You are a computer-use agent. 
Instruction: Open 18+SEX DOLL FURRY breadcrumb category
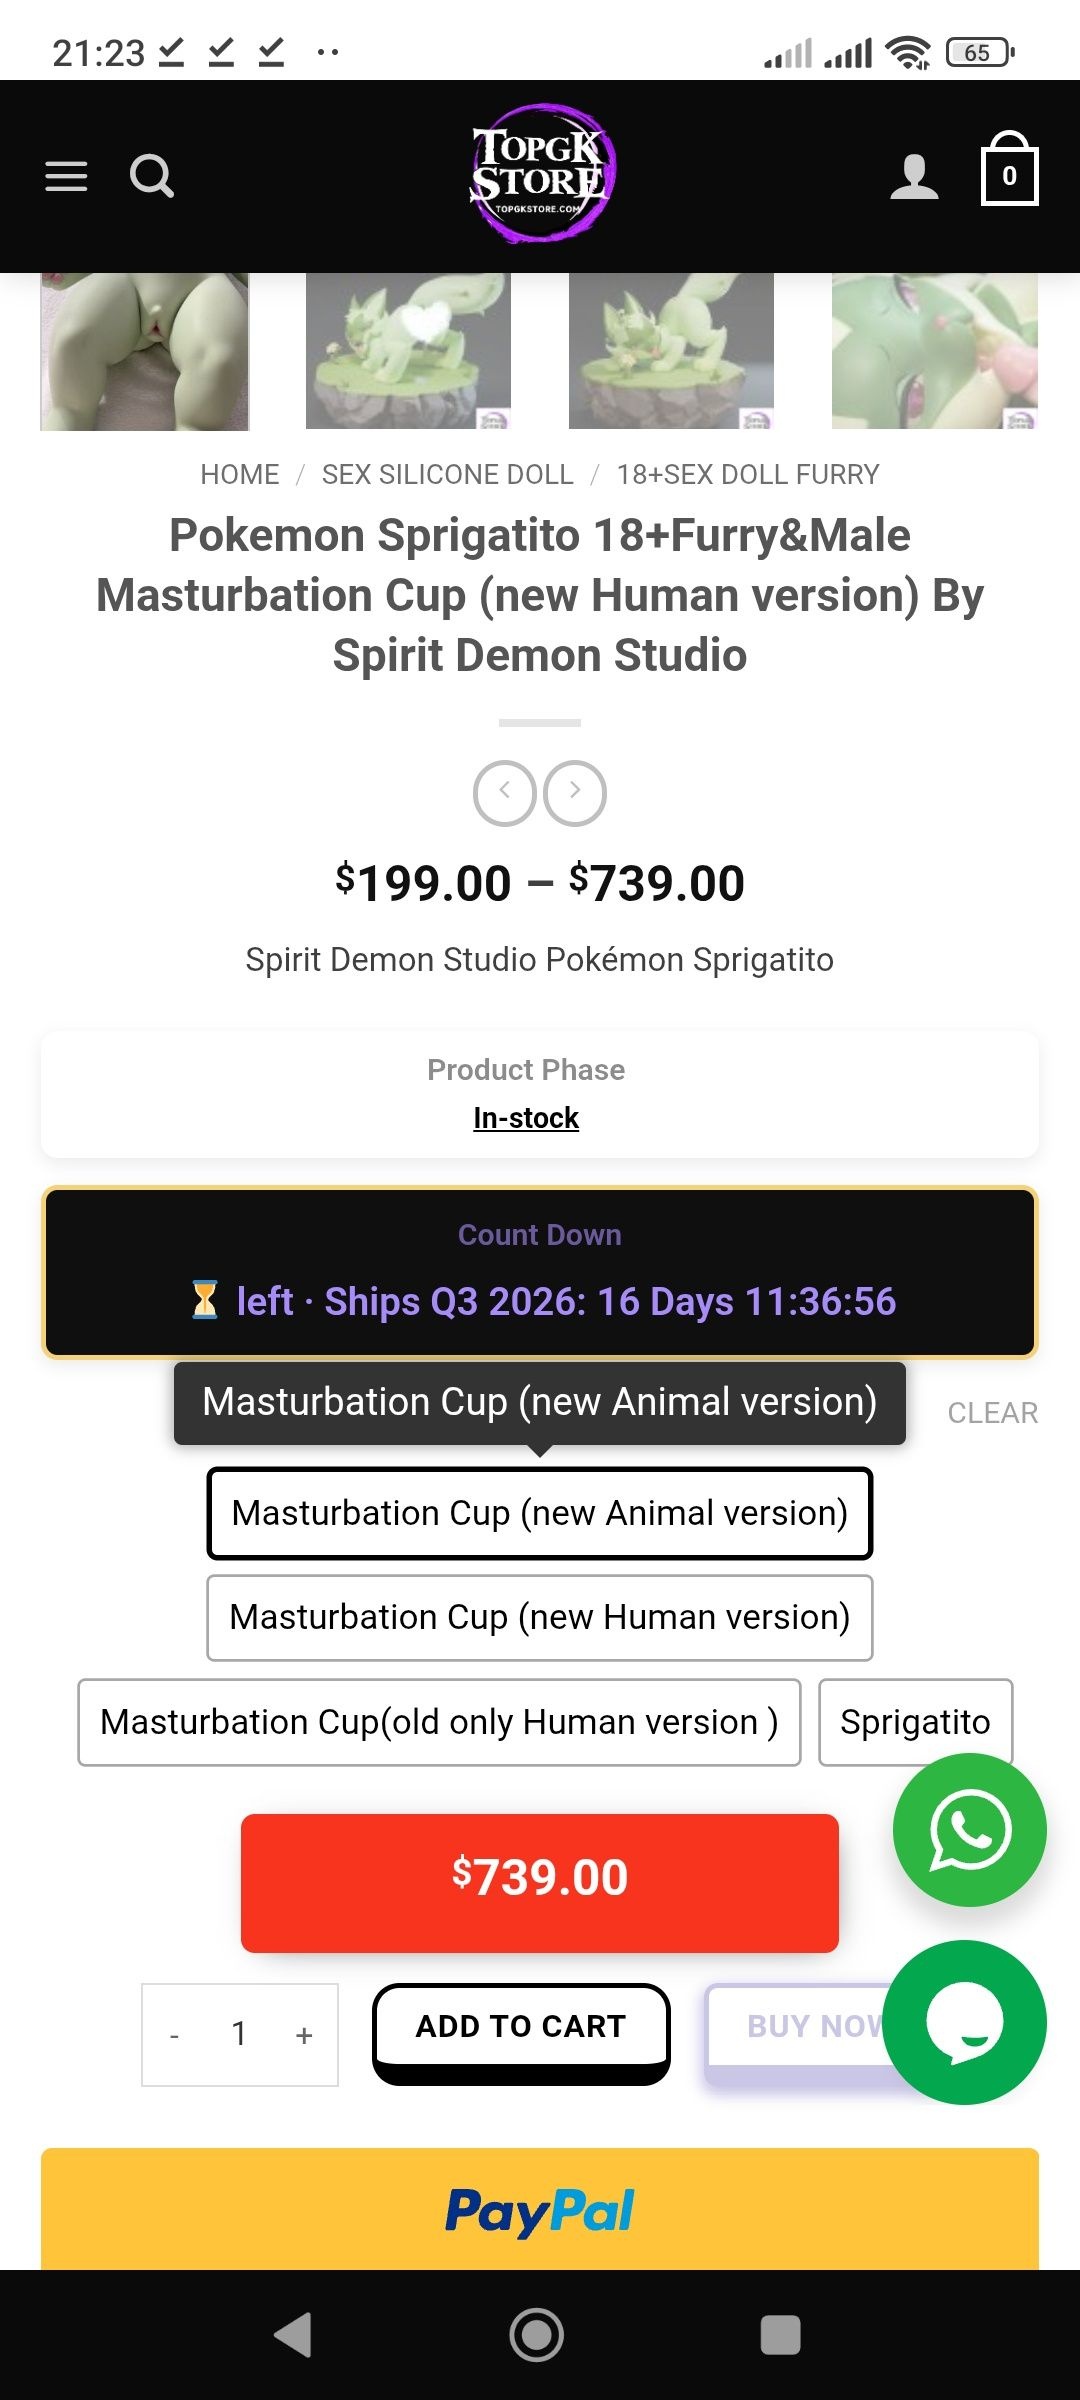[748, 474]
